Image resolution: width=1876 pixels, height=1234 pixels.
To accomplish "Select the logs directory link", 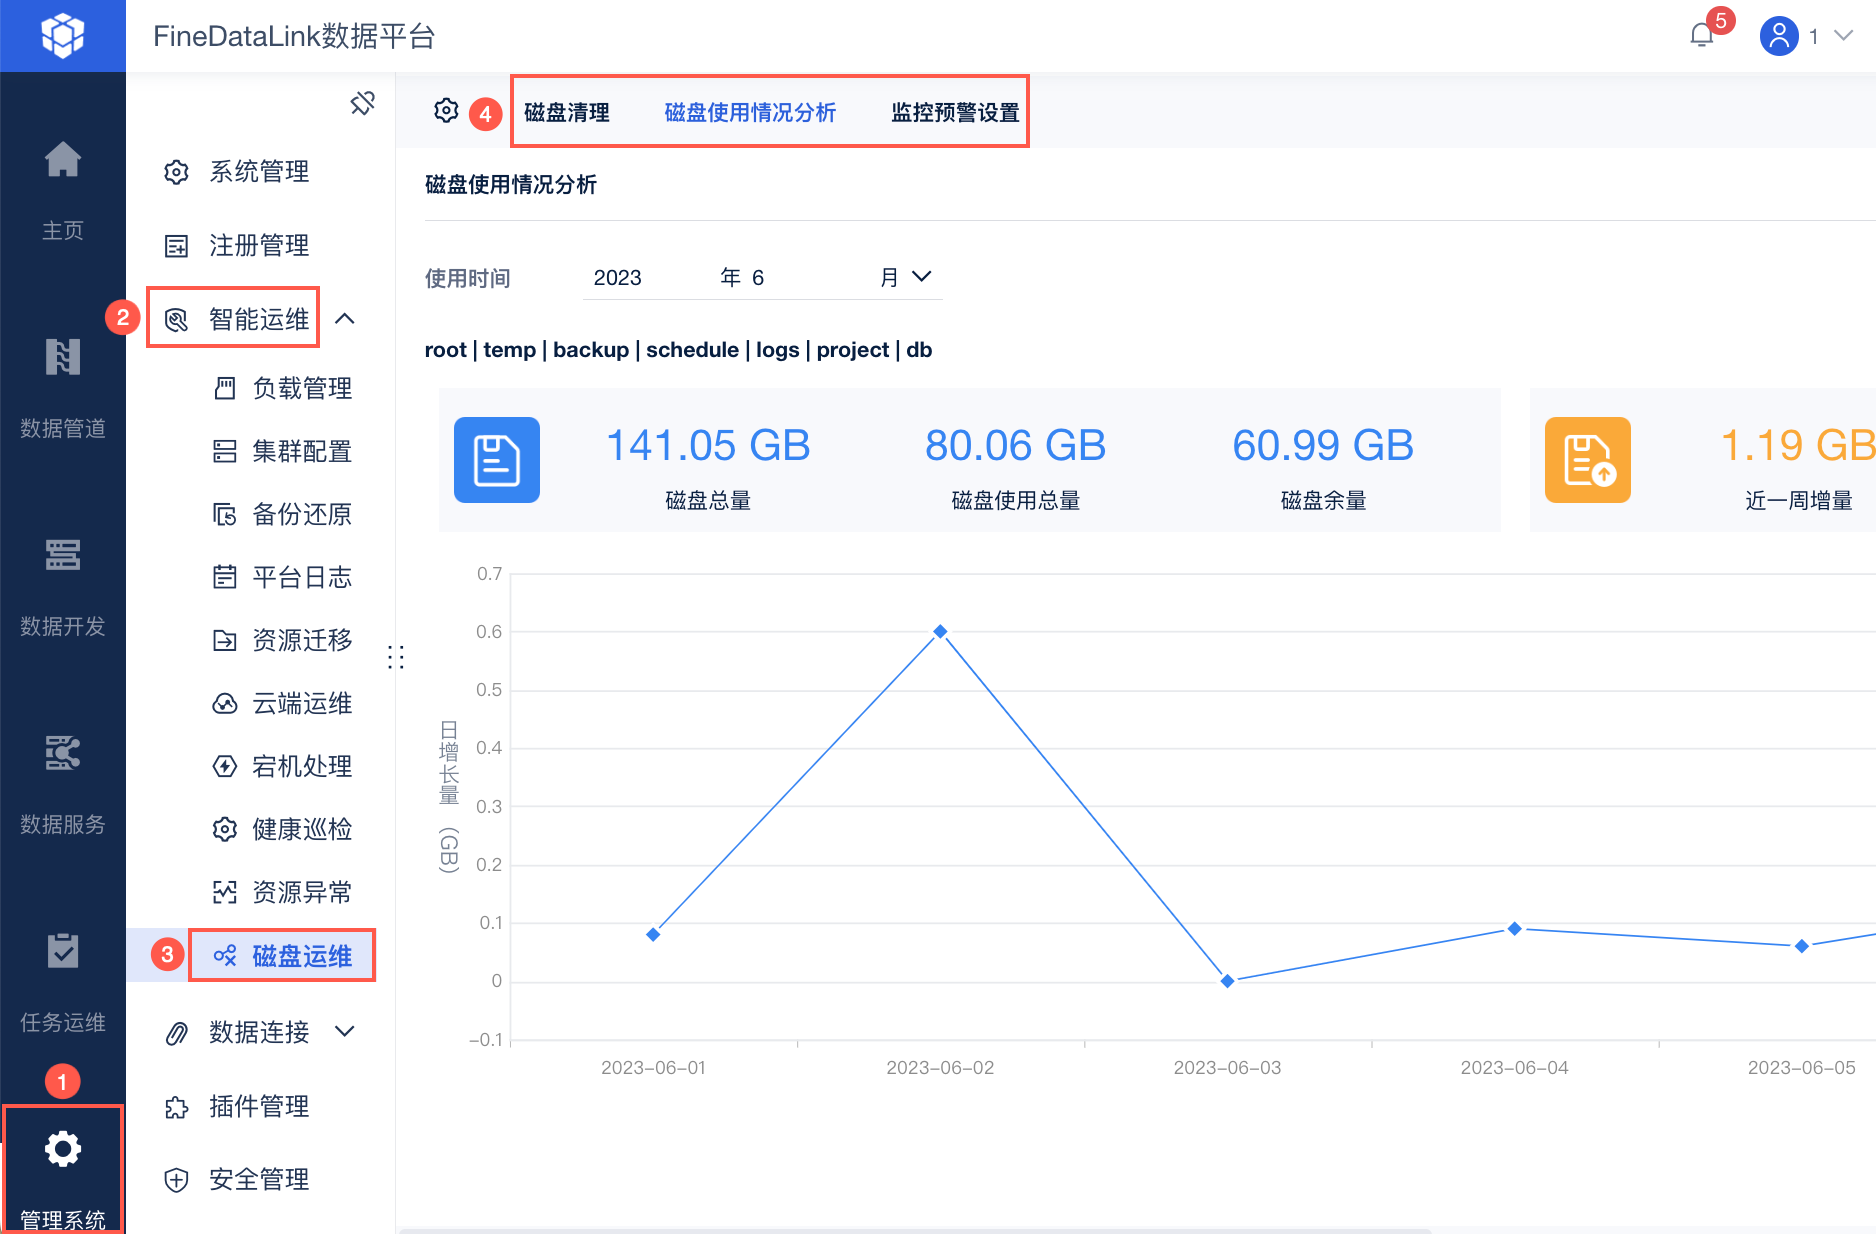I will [x=777, y=350].
